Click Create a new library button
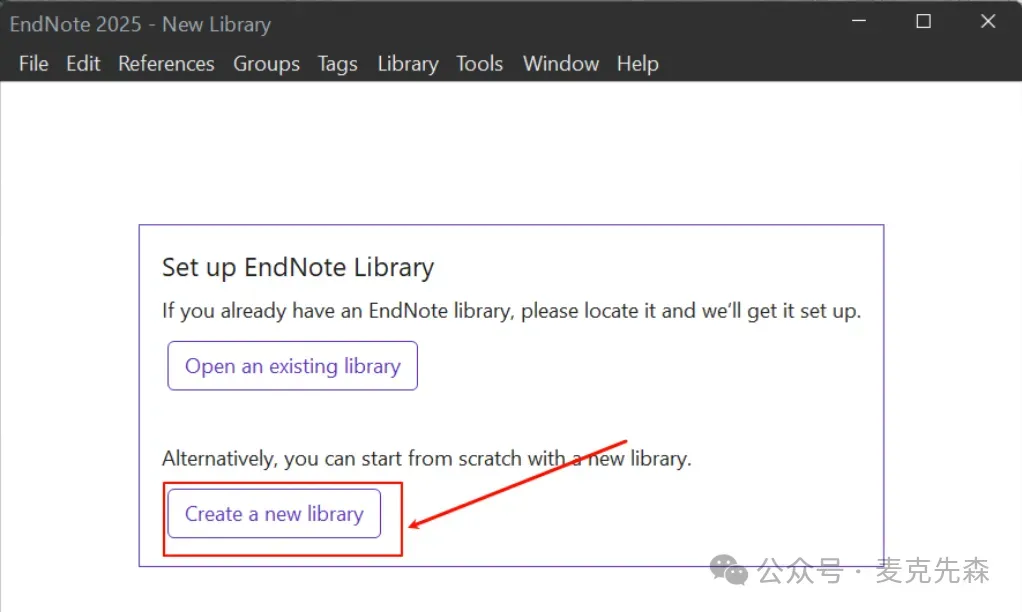 pyautogui.click(x=274, y=514)
